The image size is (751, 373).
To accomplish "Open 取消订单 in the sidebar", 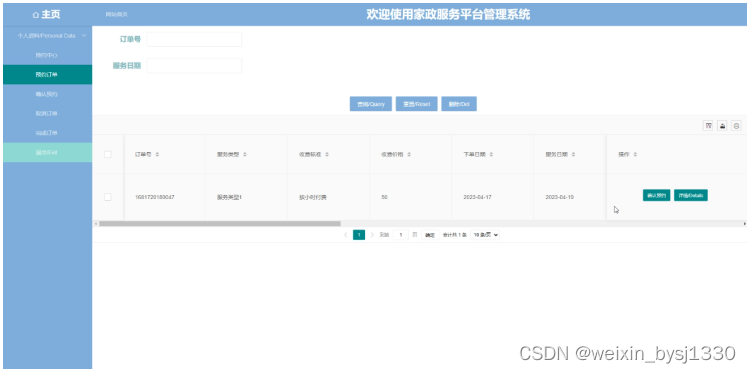I will point(46,113).
